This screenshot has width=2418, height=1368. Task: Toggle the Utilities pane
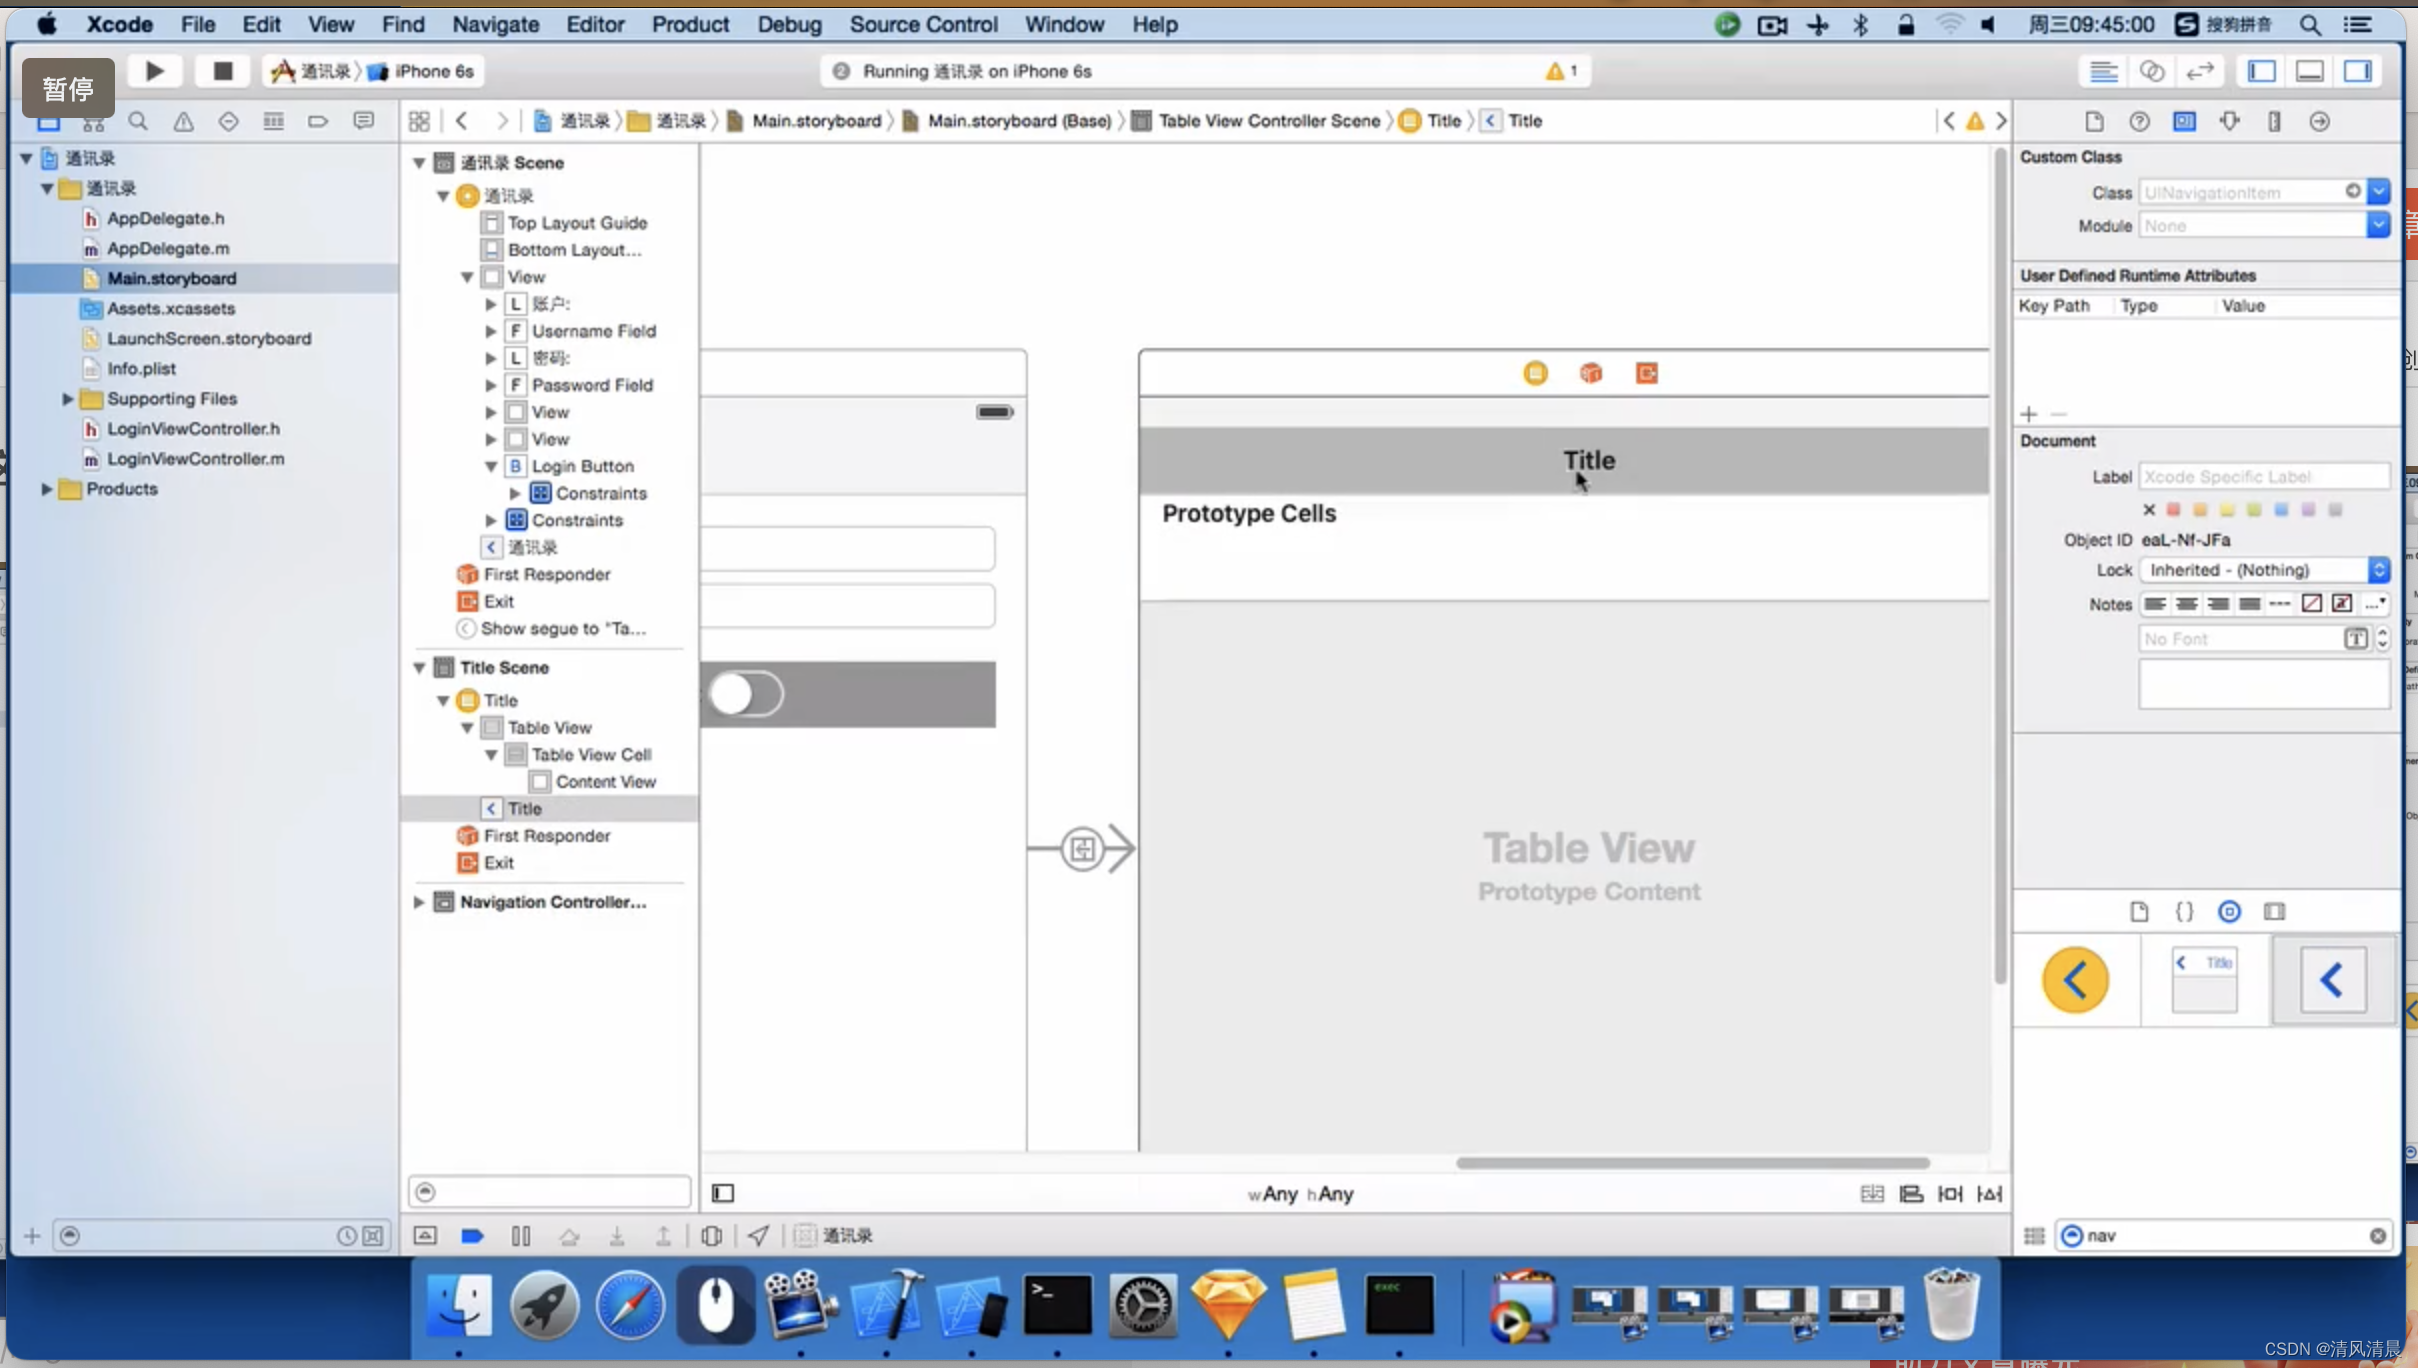(2358, 71)
